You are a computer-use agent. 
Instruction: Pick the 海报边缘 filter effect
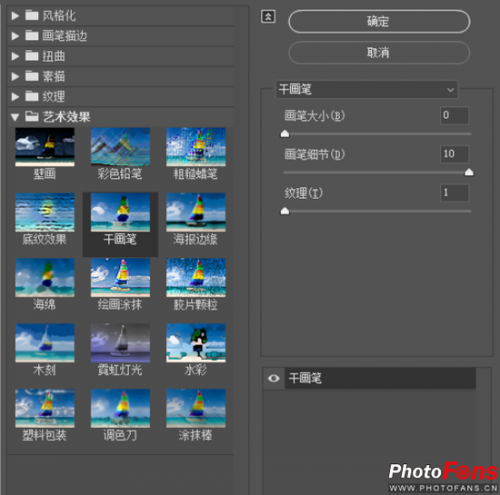point(196,212)
